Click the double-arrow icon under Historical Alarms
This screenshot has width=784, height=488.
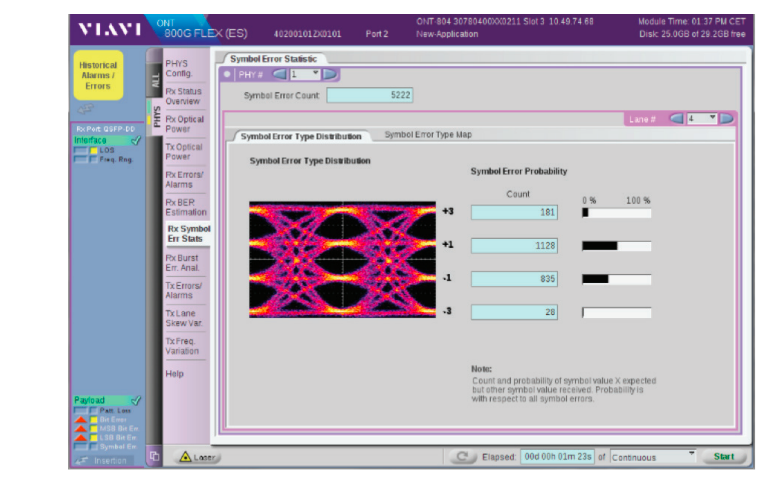(86, 108)
